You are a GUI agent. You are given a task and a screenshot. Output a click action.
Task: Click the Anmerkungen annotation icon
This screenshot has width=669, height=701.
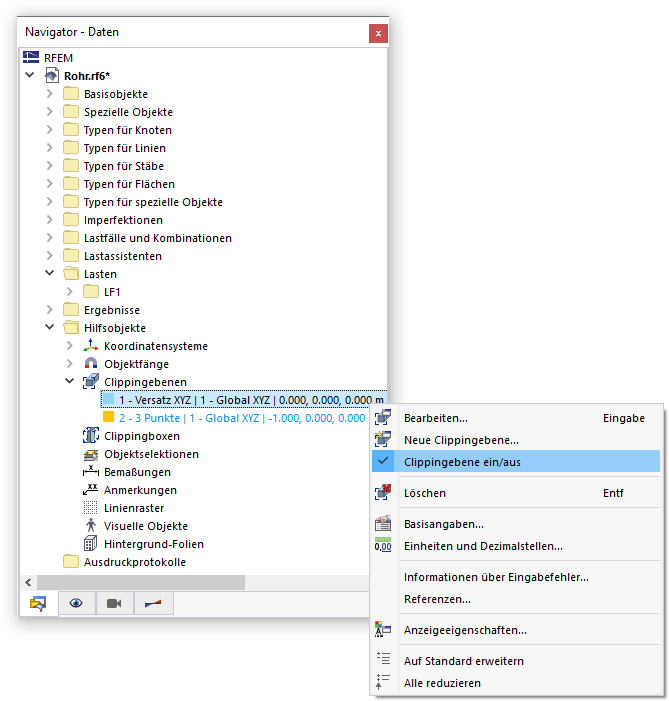point(91,490)
